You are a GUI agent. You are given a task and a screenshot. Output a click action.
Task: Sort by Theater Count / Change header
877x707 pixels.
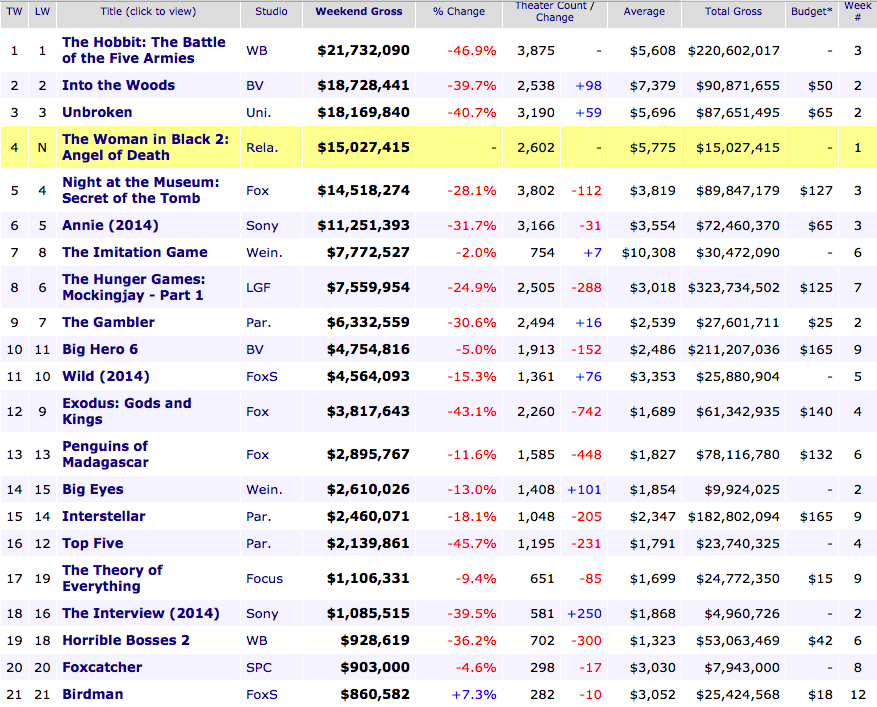click(555, 11)
